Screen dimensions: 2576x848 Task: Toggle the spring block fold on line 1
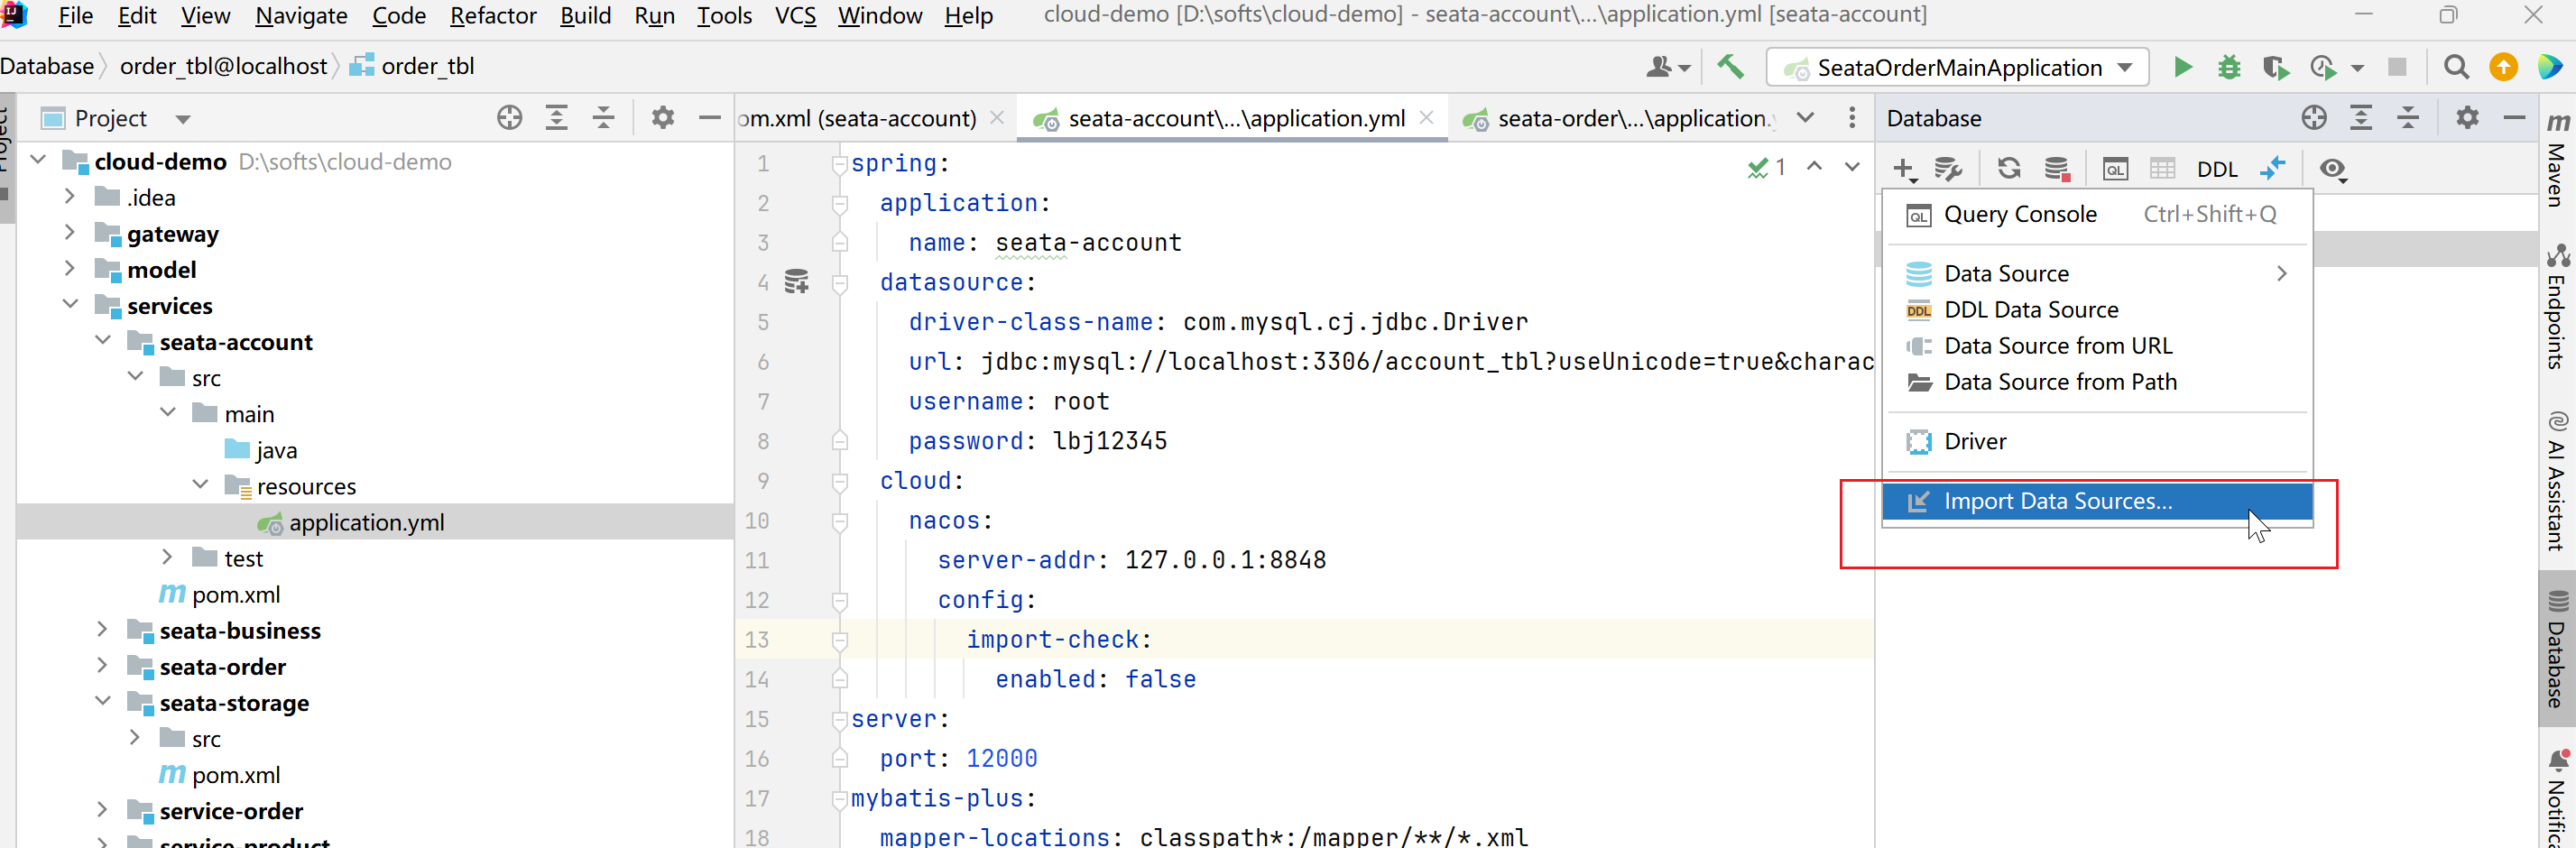tap(840, 163)
